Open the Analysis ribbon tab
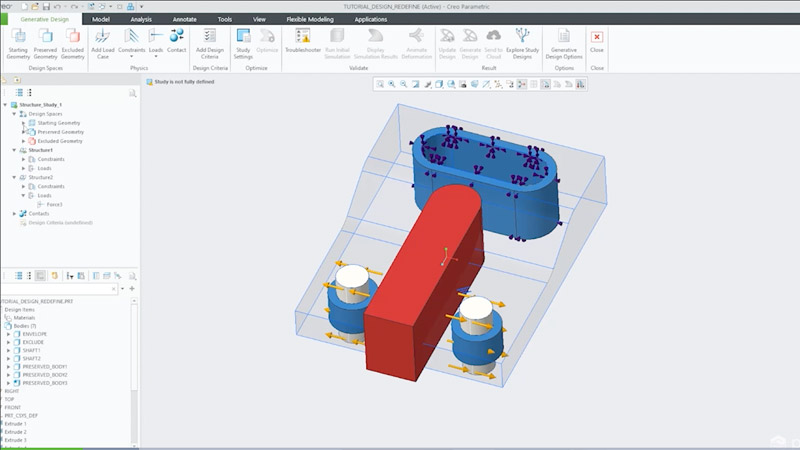Viewport: 800px width, 450px height. pos(141,18)
